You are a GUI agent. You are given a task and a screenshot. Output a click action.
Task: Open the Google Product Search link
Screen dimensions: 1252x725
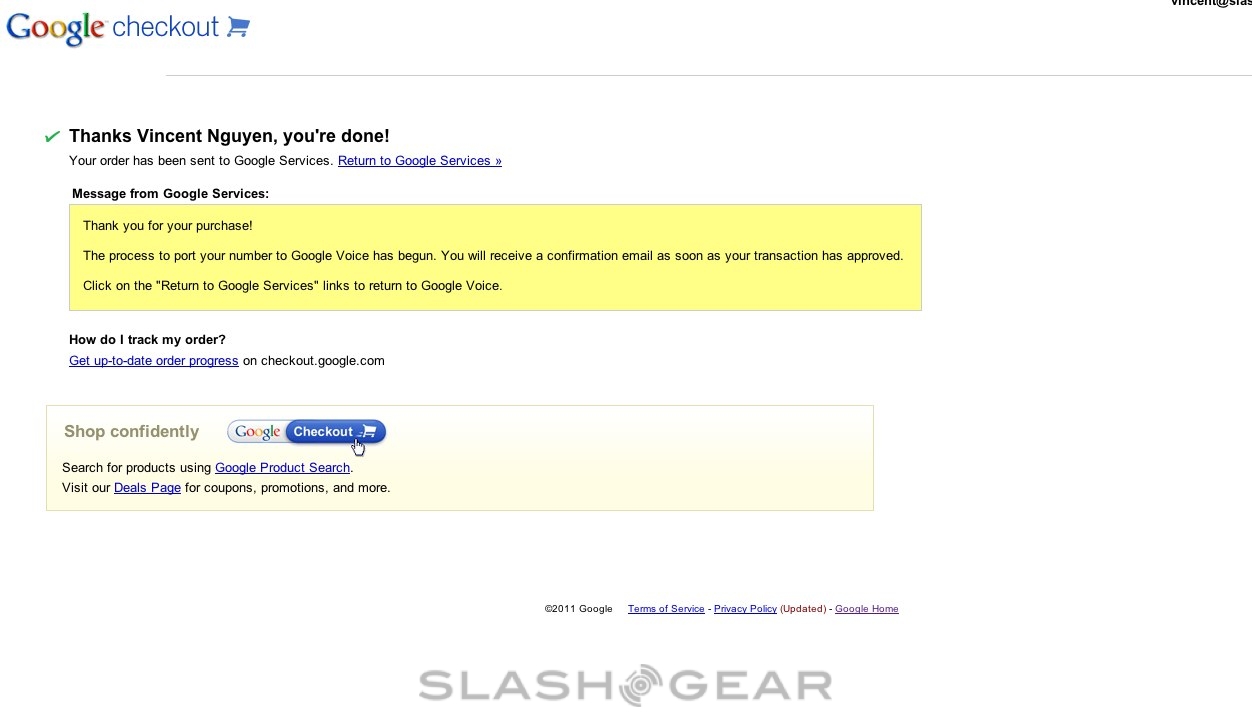282,468
